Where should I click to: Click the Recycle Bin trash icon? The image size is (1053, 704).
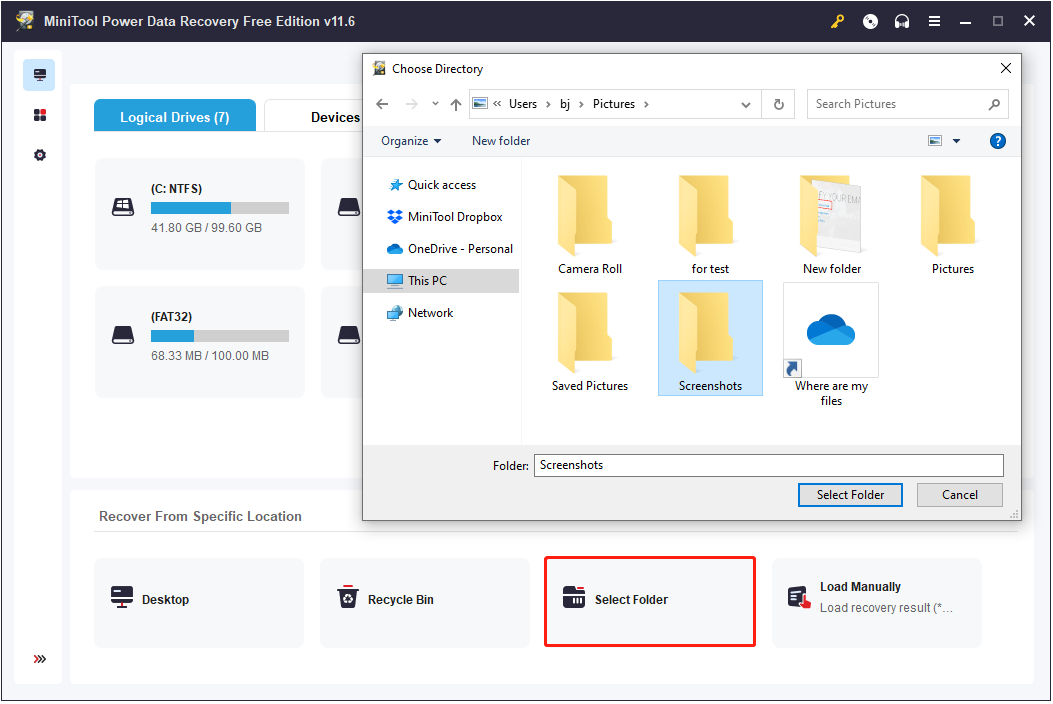coord(348,597)
